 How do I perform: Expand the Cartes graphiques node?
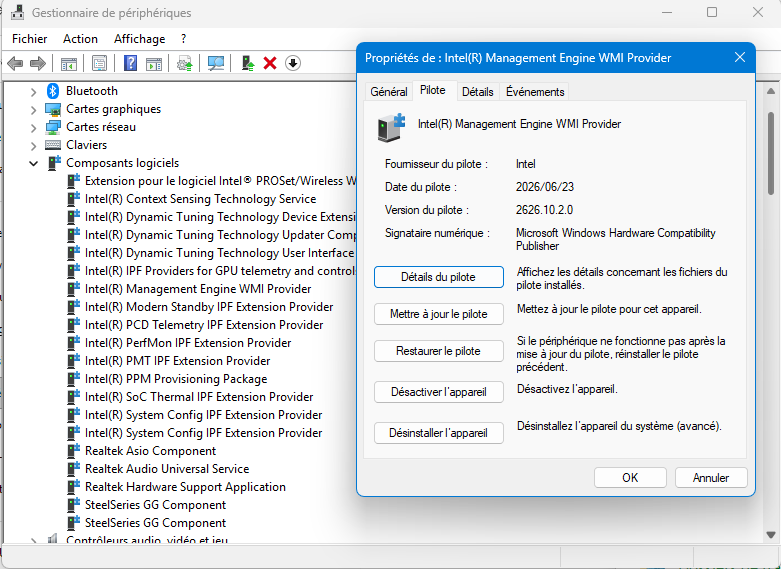tap(33, 110)
